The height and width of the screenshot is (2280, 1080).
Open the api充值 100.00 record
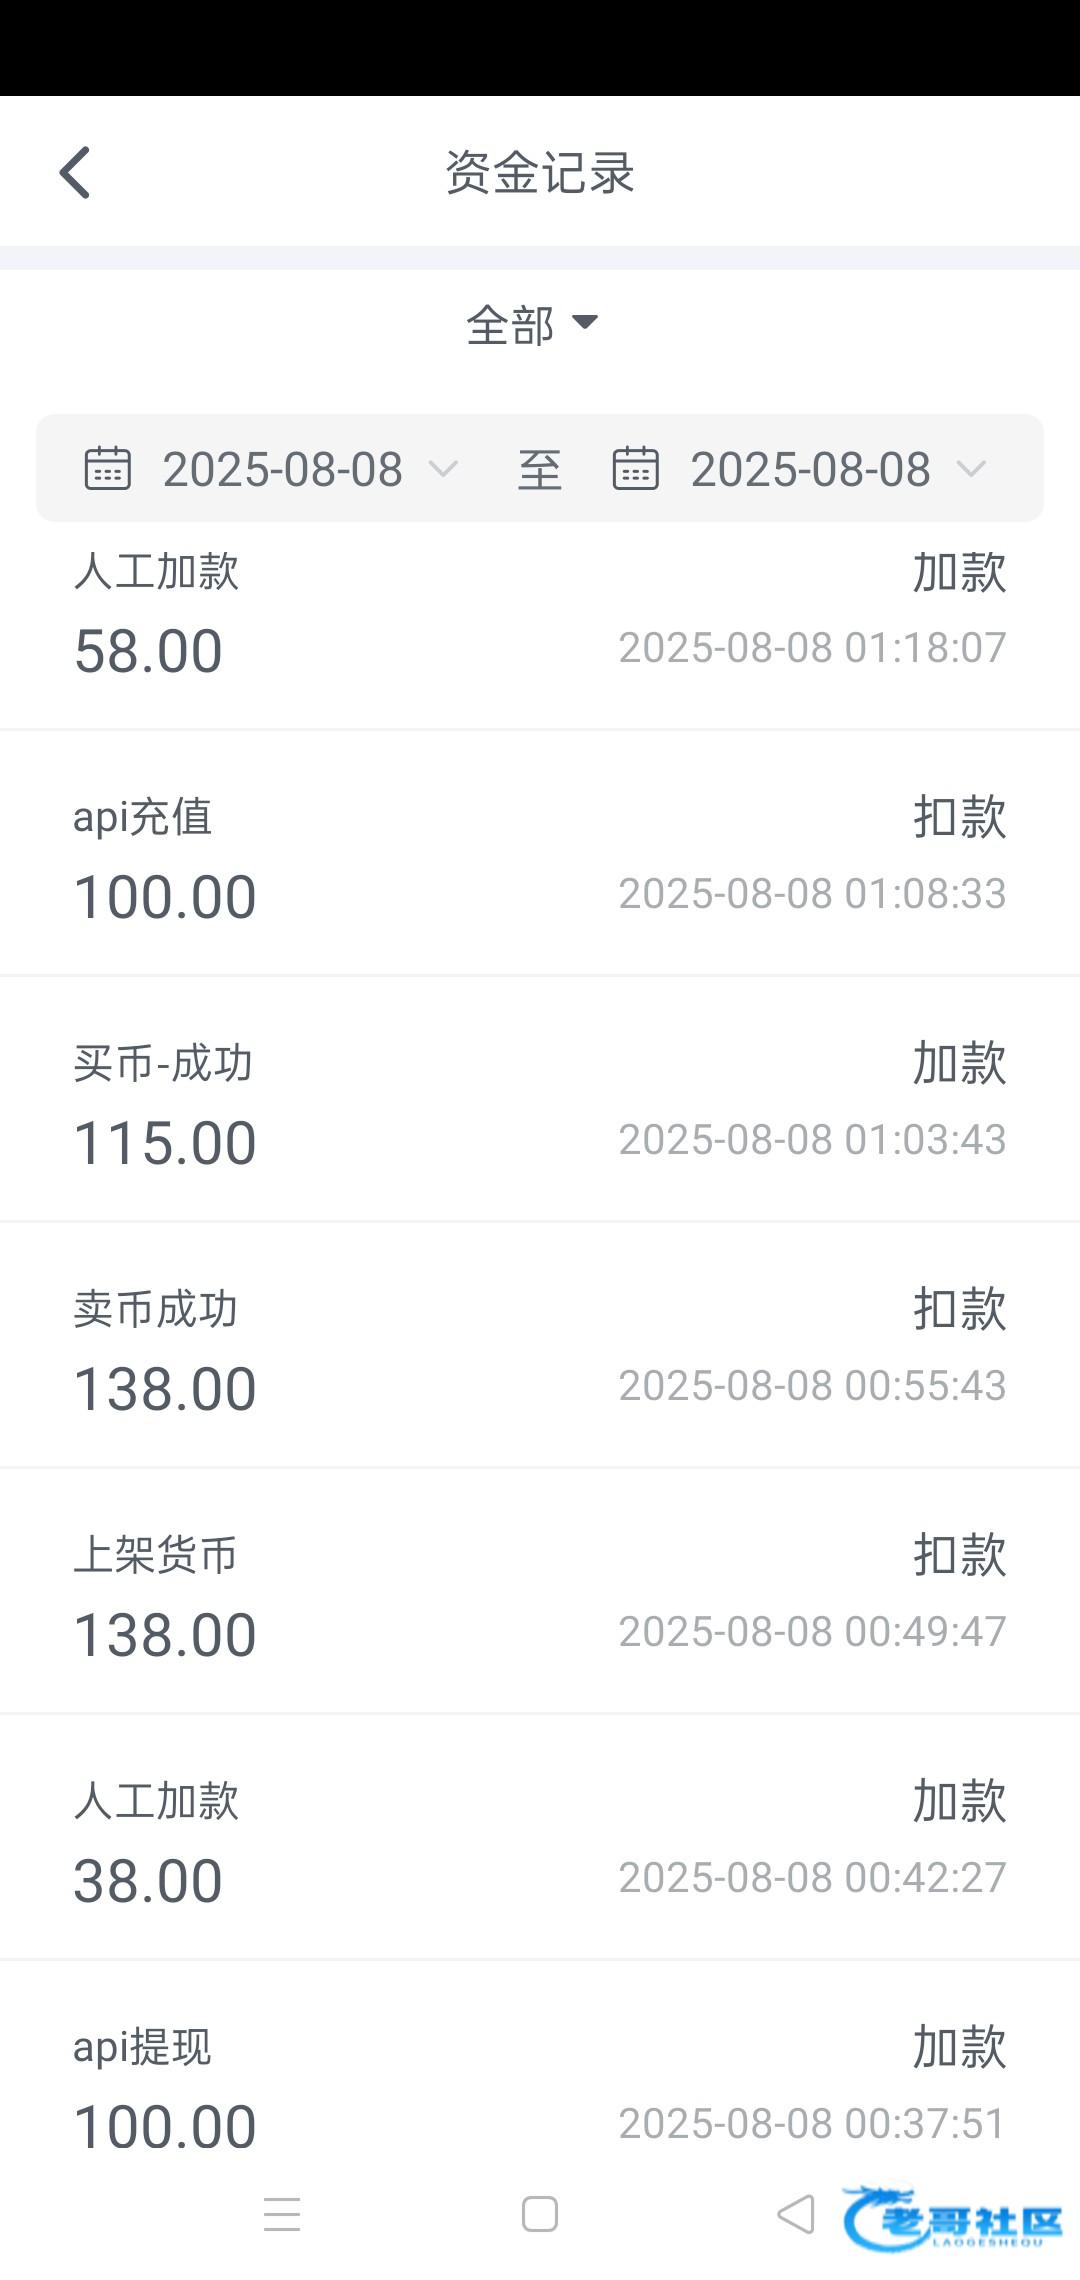click(540, 856)
